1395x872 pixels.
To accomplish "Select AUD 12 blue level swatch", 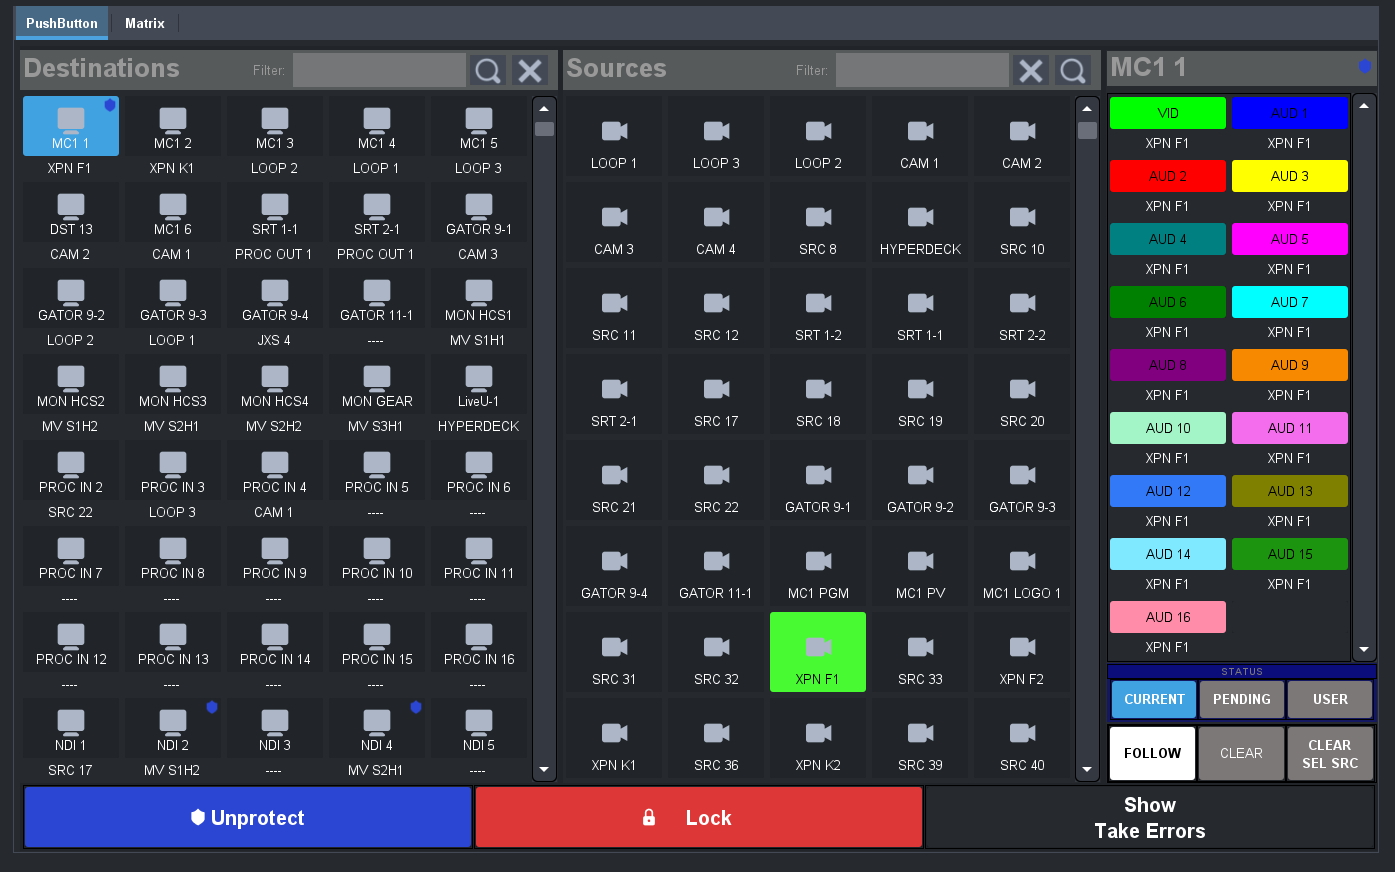I will [x=1168, y=491].
